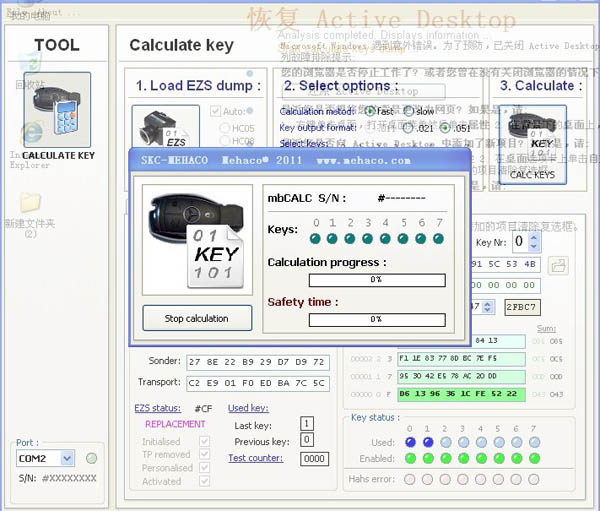Click Used key status circle 0
The height and width of the screenshot is (511, 600).
tap(410, 442)
